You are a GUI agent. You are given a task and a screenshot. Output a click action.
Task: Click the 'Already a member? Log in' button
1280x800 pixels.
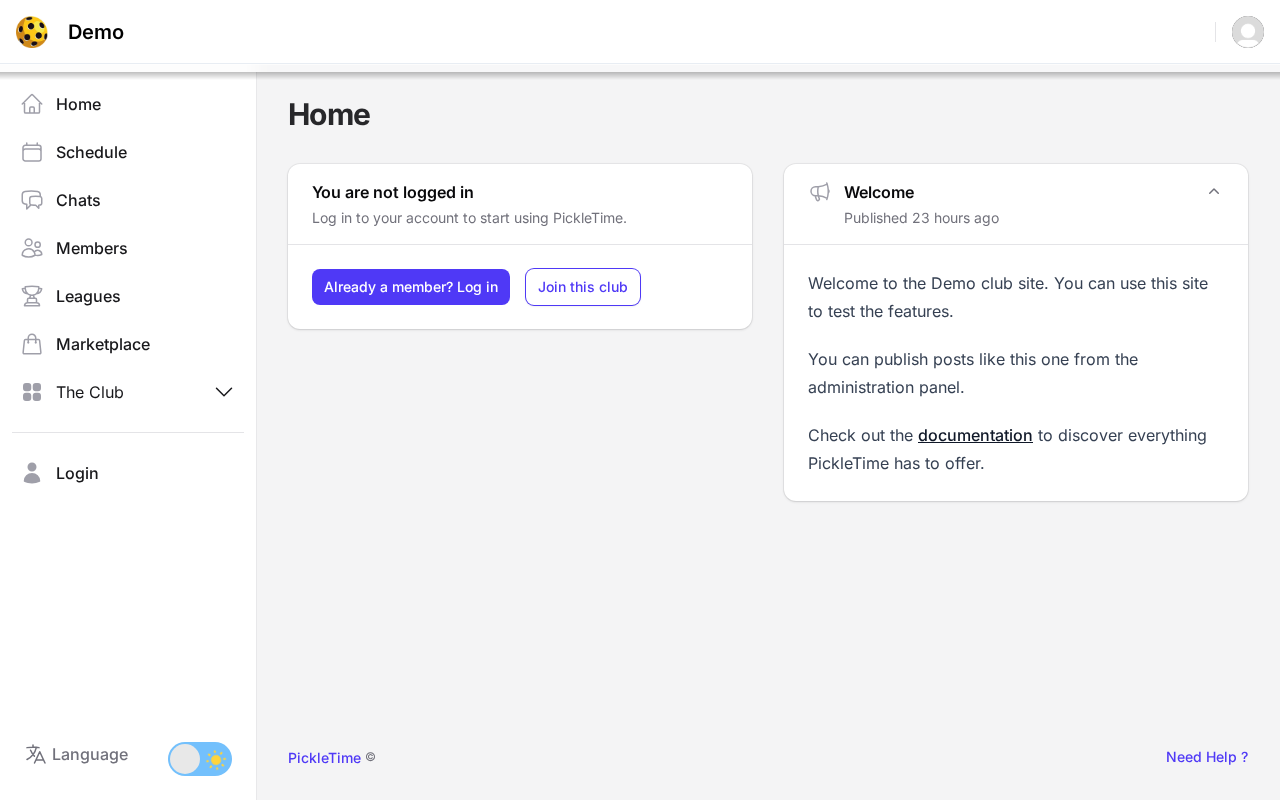pyautogui.click(x=411, y=287)
